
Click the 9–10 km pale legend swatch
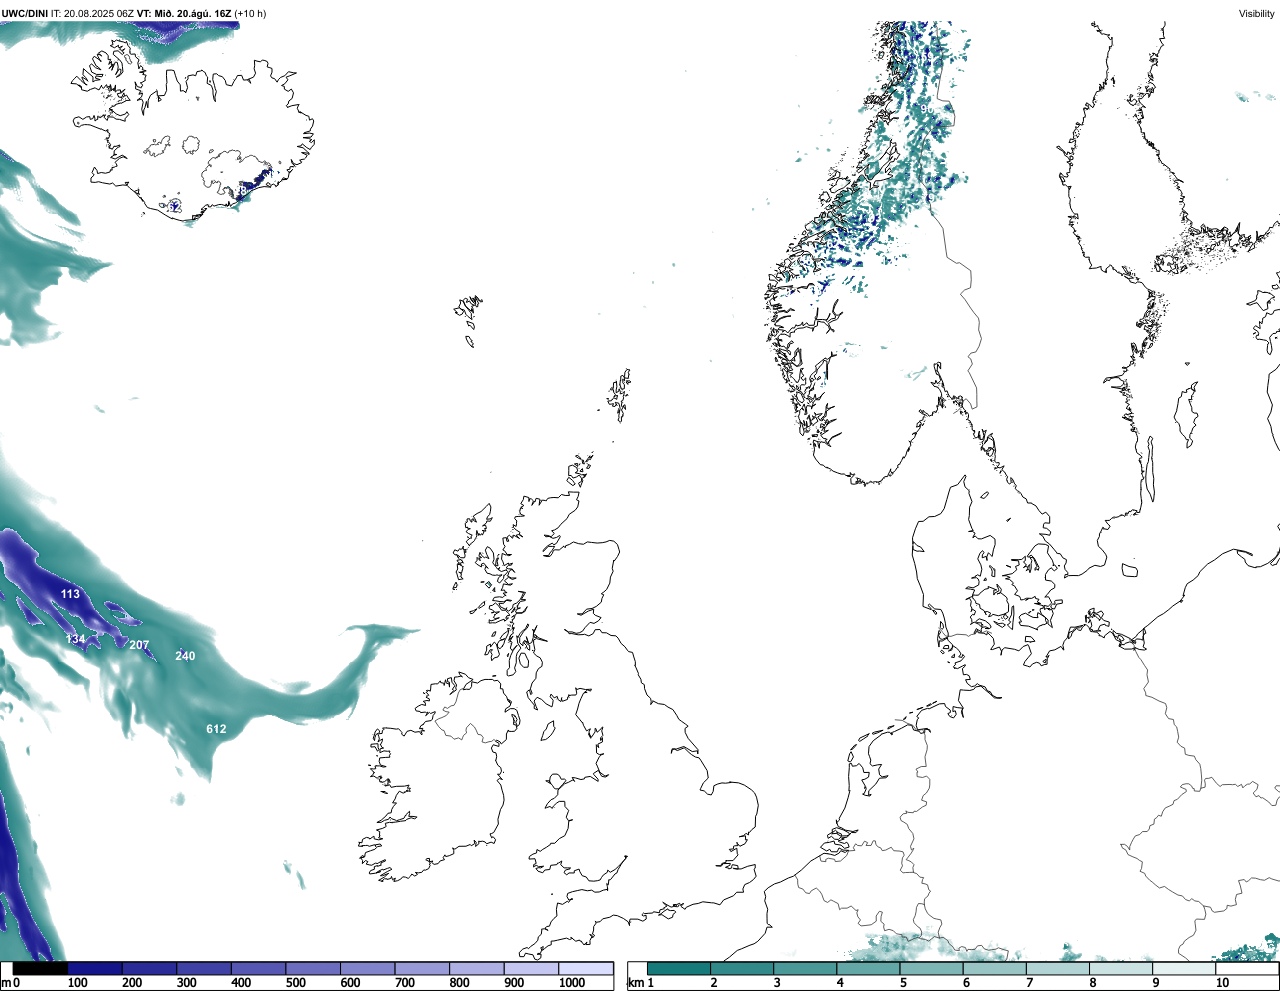[1184, 969]
